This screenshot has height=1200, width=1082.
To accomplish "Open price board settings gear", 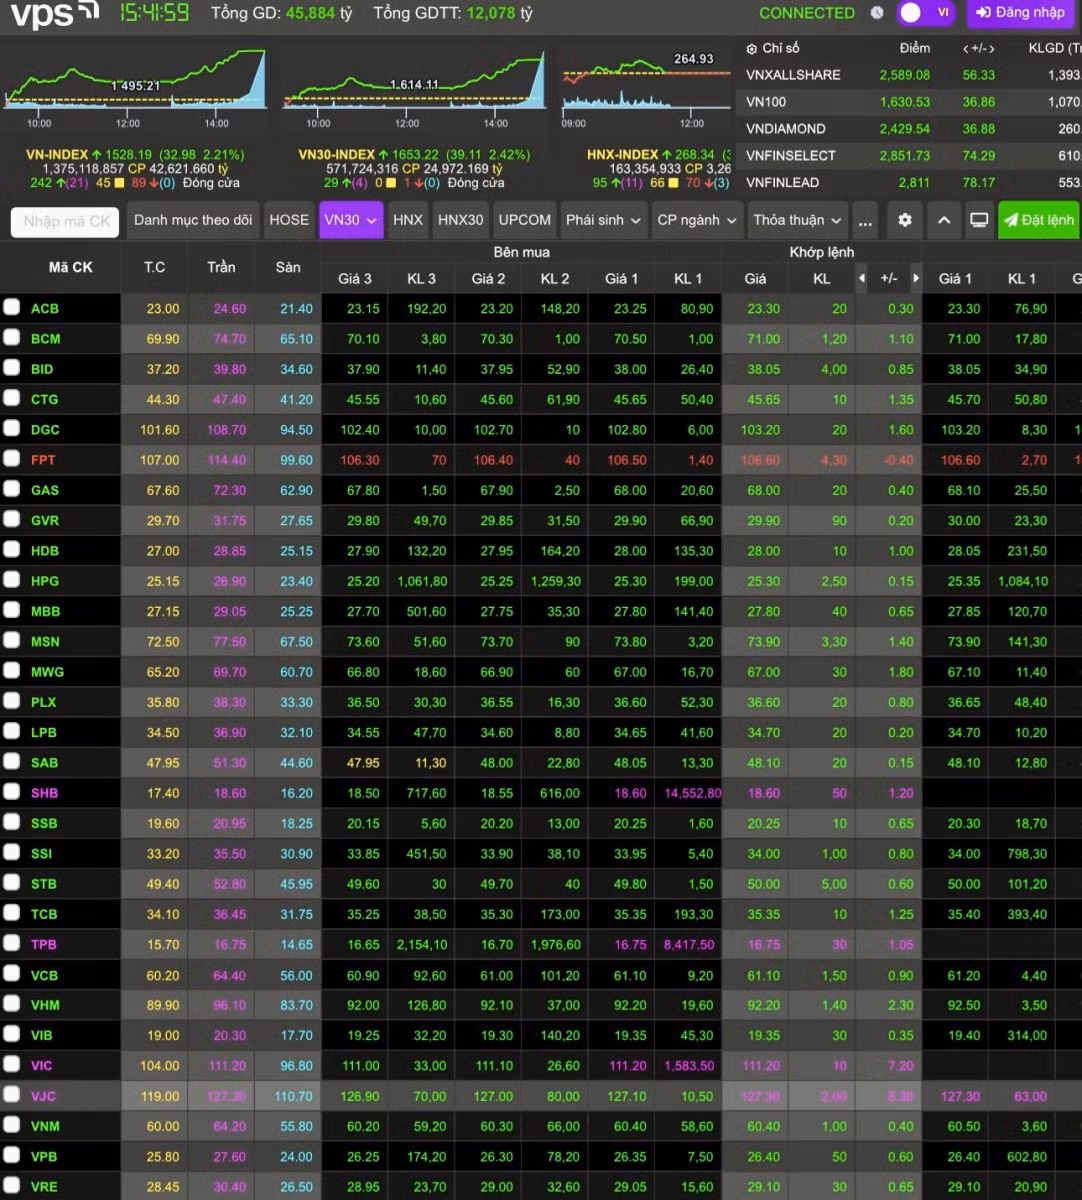I will [905, 220].
